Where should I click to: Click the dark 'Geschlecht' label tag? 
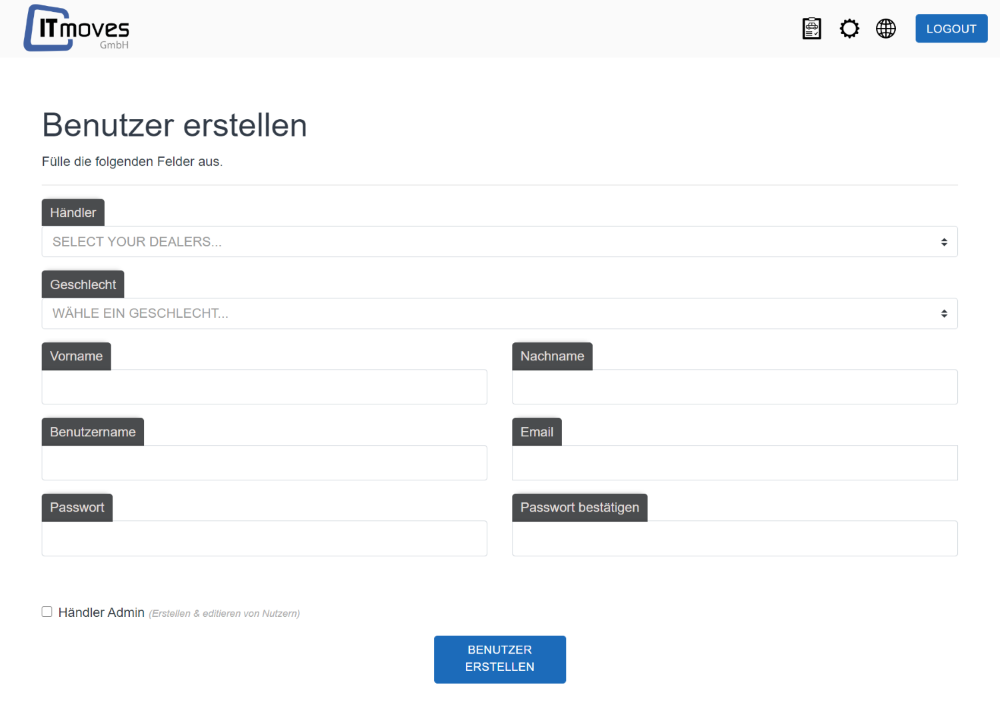[83, 284]
